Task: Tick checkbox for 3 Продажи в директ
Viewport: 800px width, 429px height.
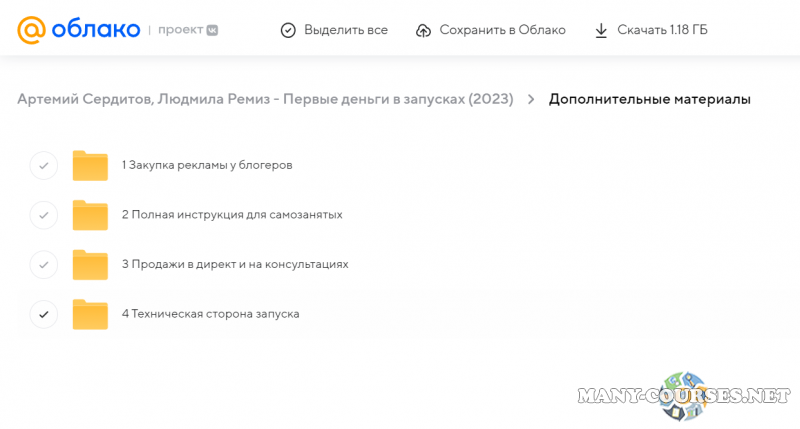Action: [x=43, y=265]
